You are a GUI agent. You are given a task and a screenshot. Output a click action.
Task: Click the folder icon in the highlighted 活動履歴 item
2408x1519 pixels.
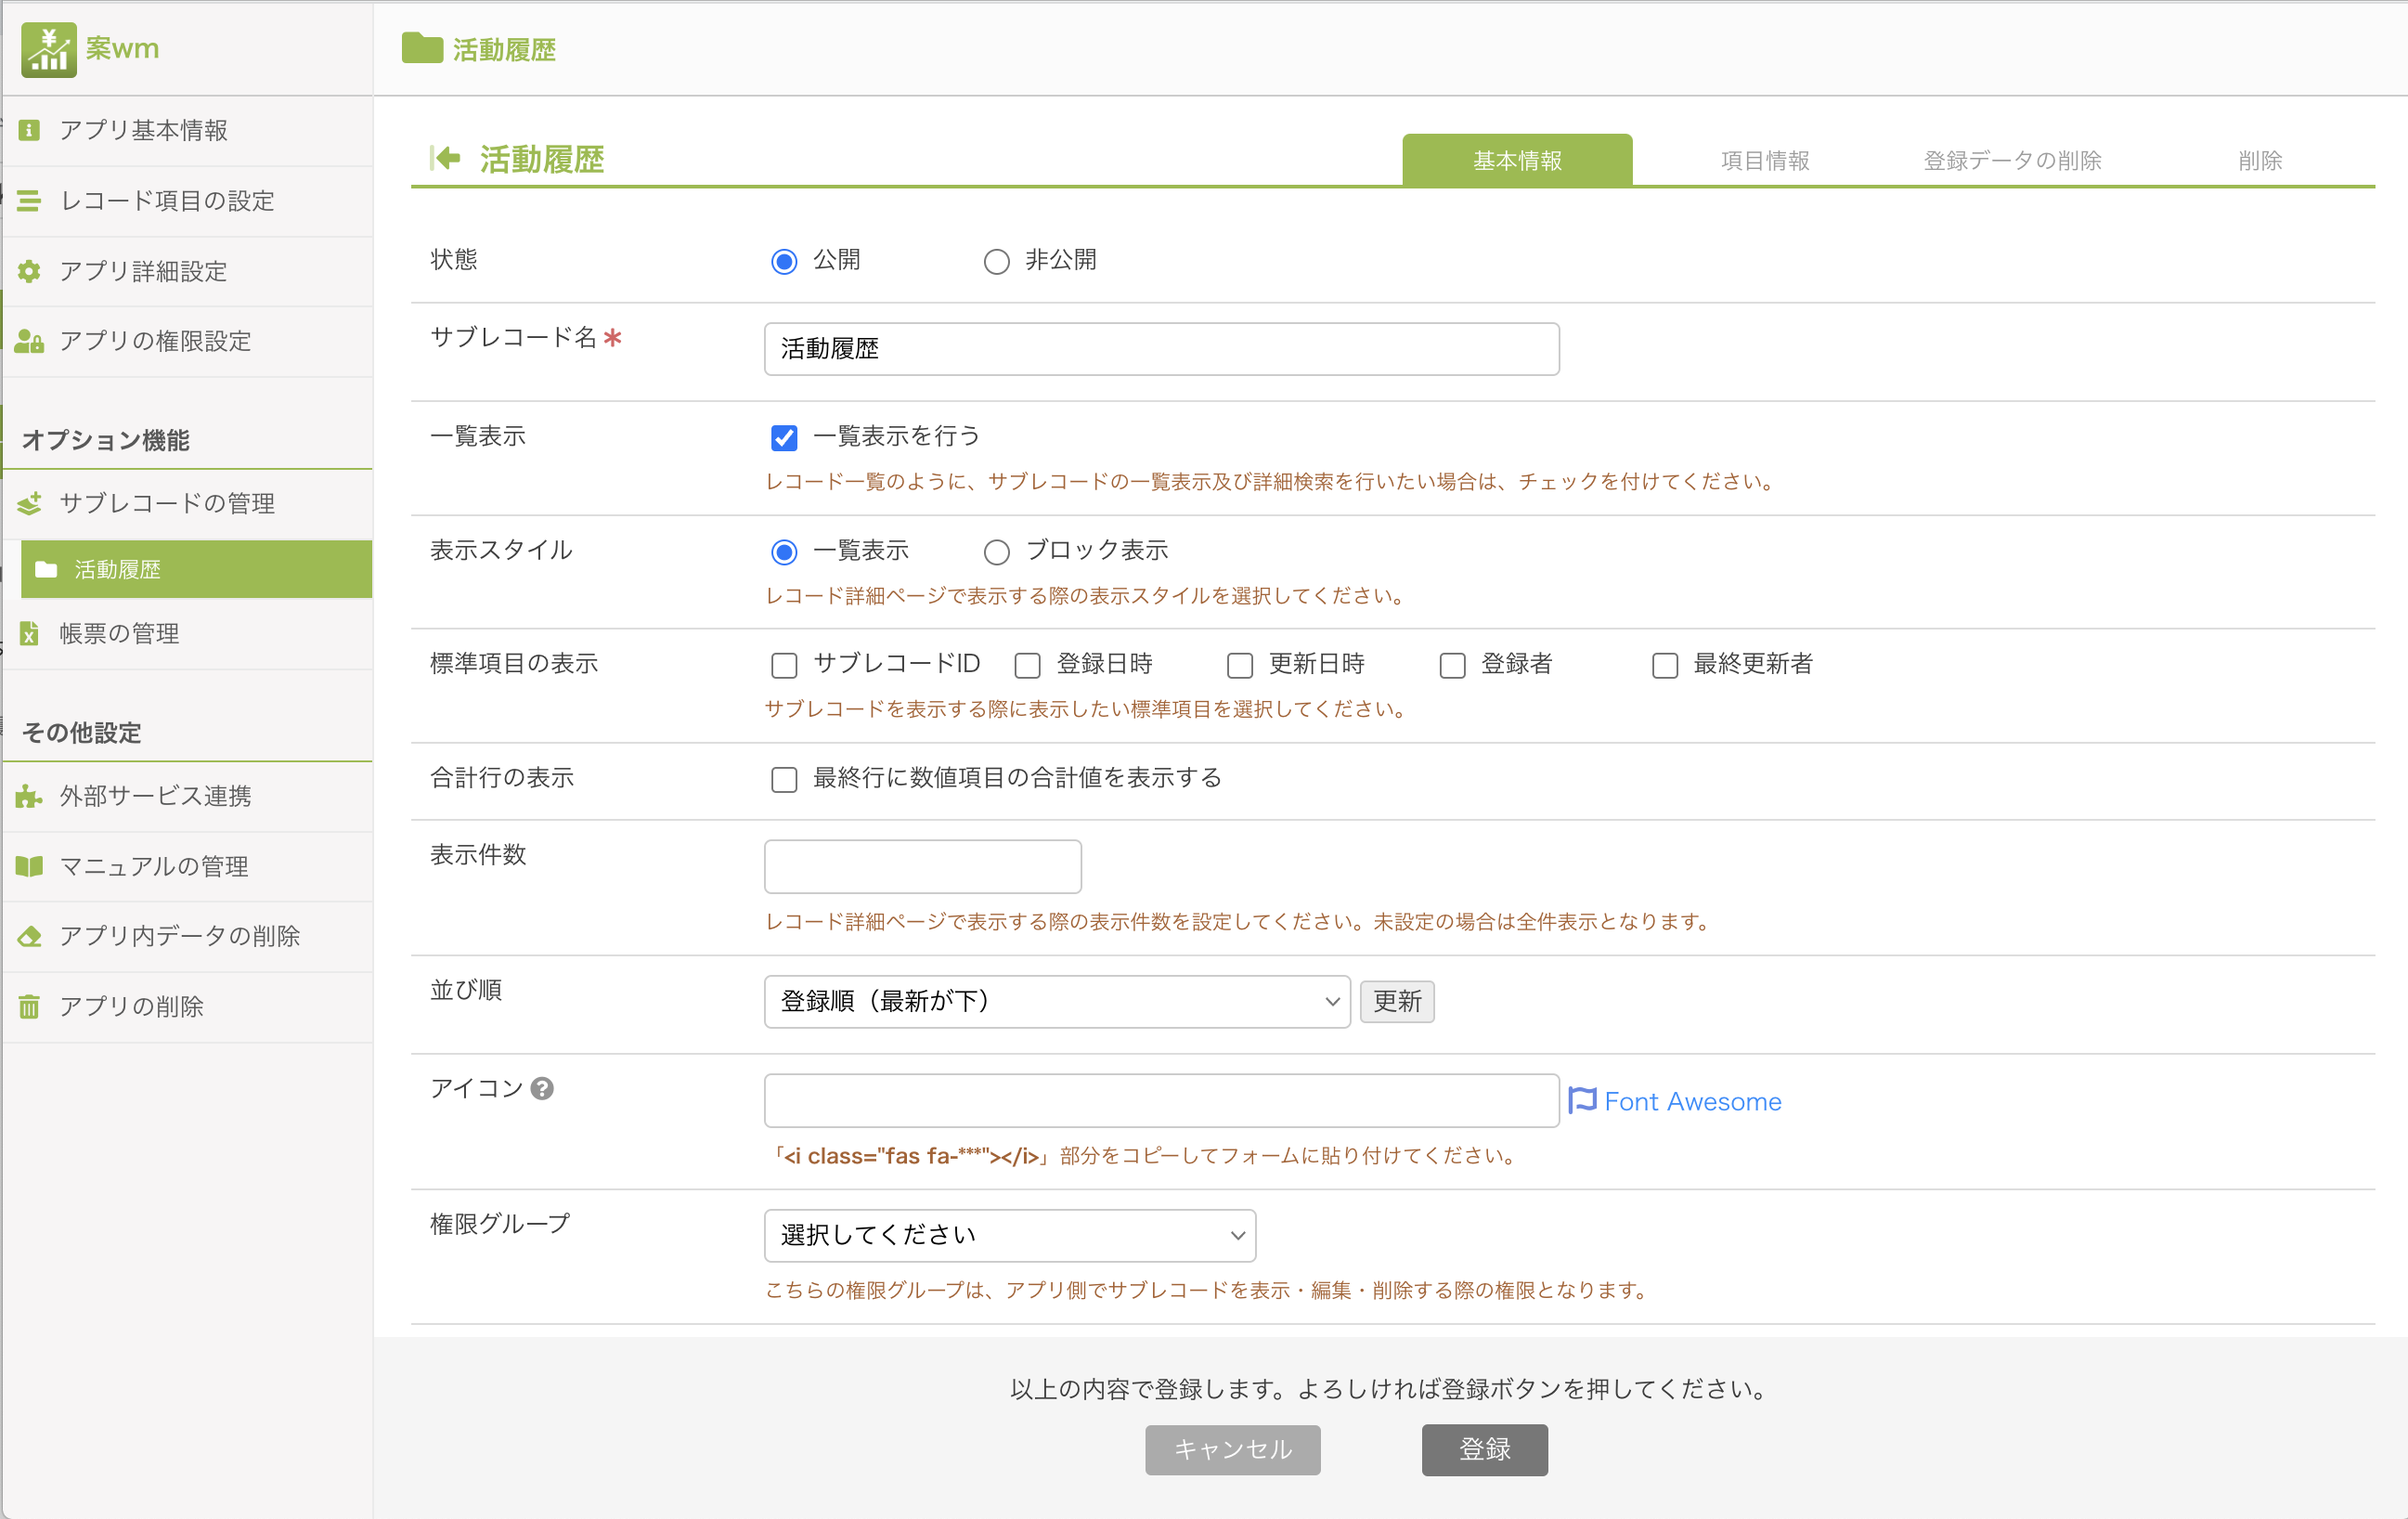(46, 569)
